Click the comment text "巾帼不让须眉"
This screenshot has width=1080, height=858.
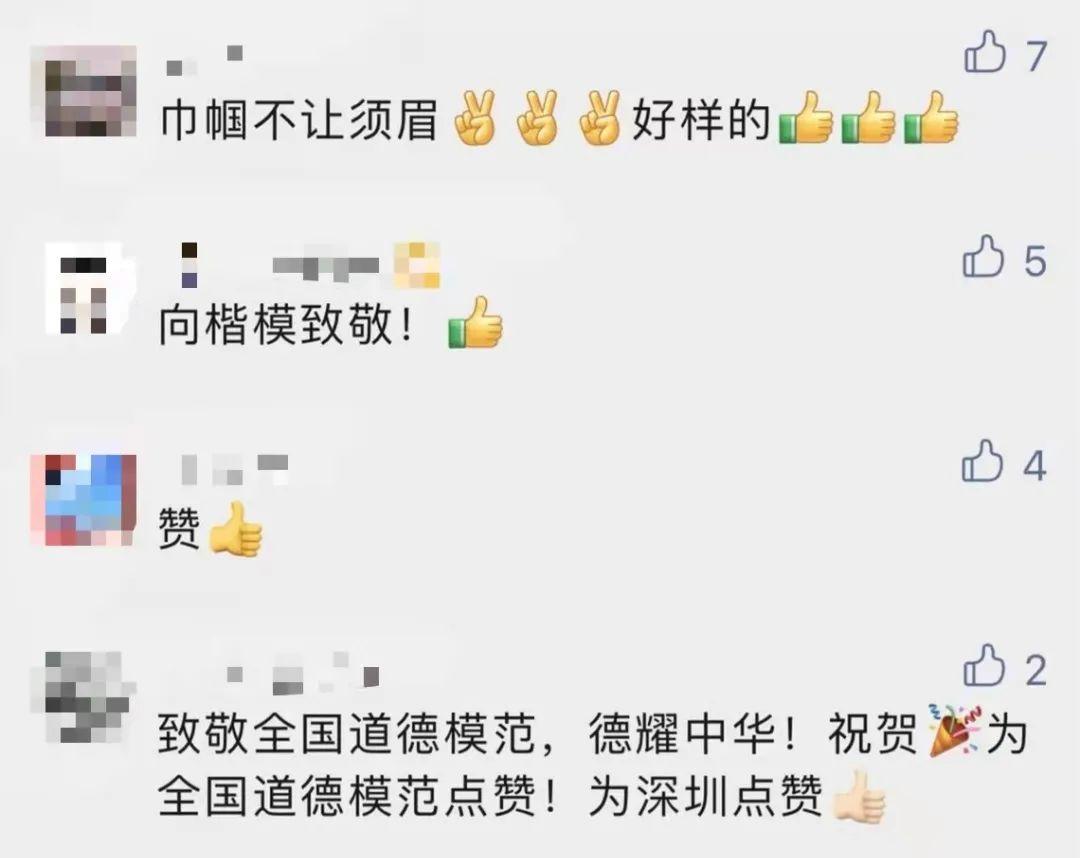tap(300, 121)
